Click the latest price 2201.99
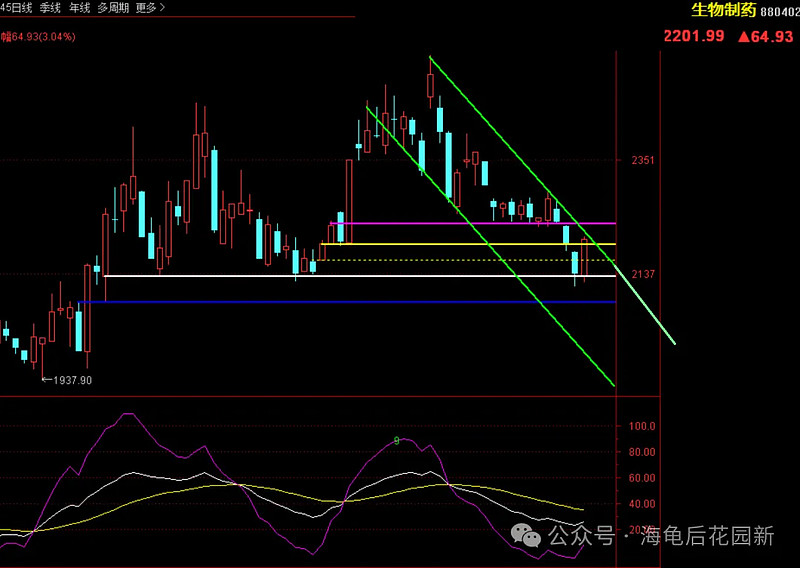Viewport: 800px width, 568px height. [694, 36]
